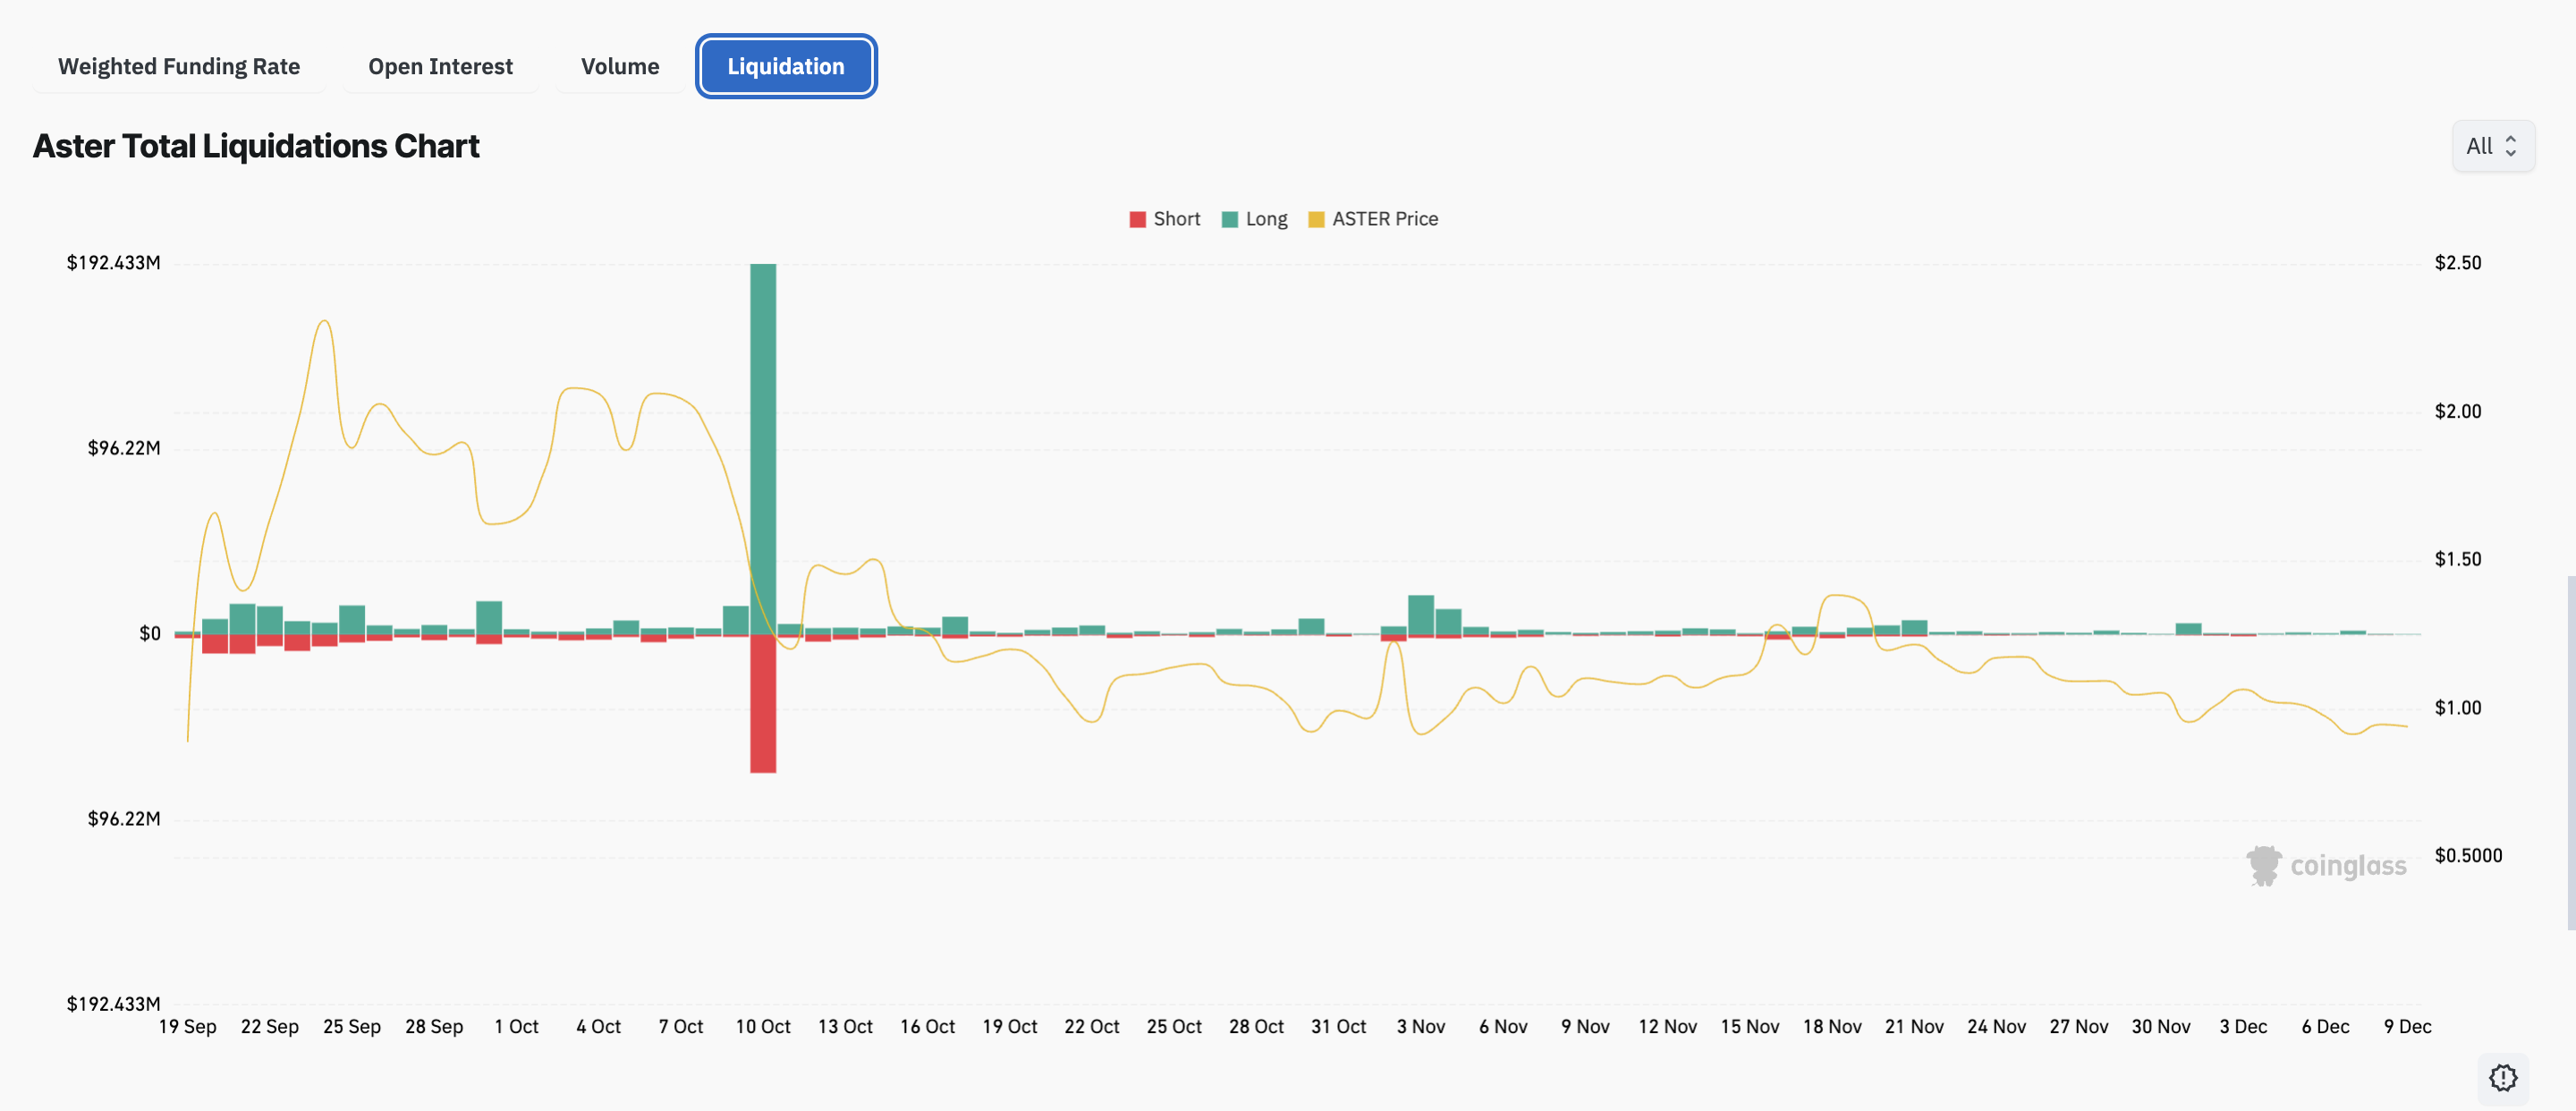Click the report issue icon at bottom right

(x=2503, y=1077)
